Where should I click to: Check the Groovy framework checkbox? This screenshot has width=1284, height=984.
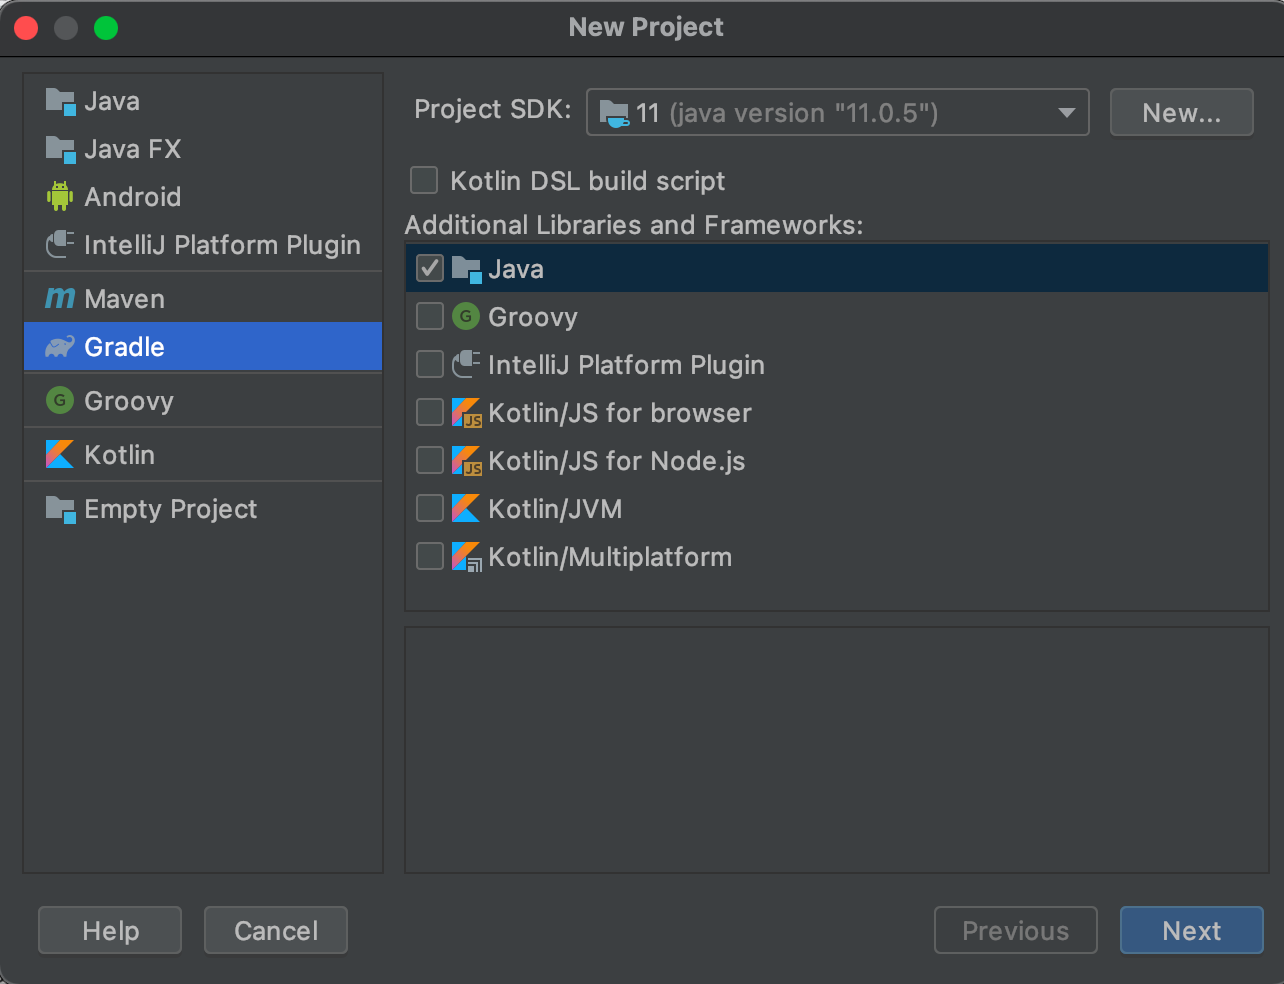click(430, 316)
